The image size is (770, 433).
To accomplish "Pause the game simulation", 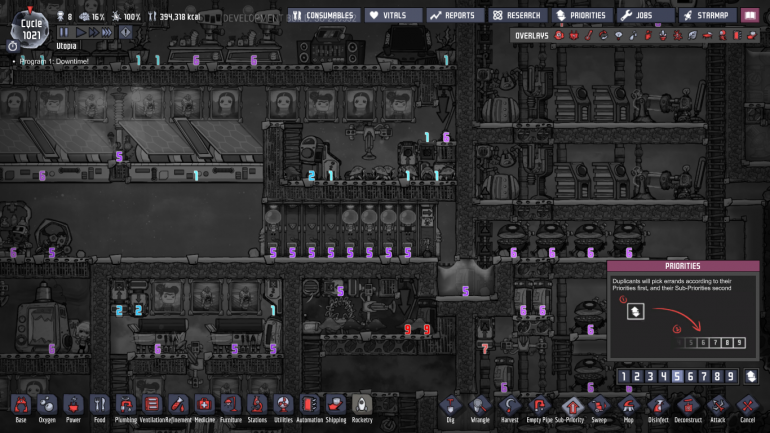I will 64,32.
